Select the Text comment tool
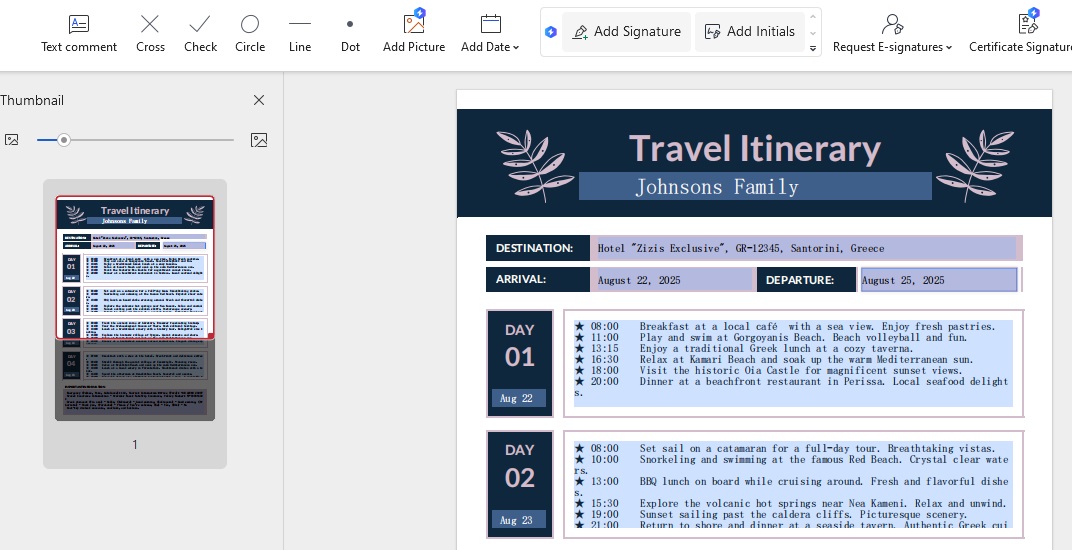 pos(79,34)
